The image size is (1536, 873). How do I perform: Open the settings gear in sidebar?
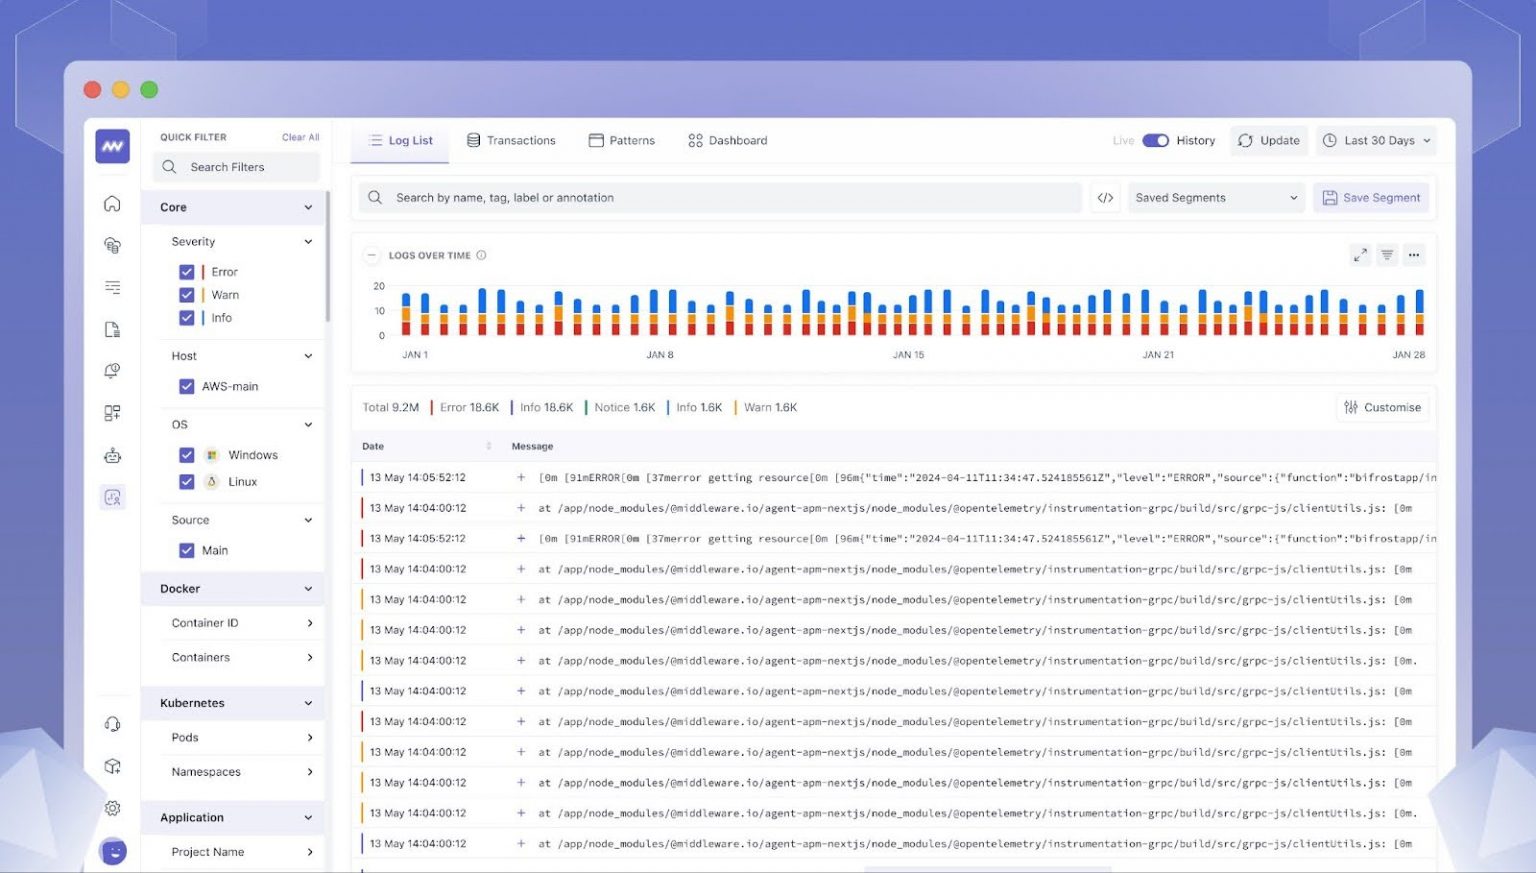tap(112, 807)
